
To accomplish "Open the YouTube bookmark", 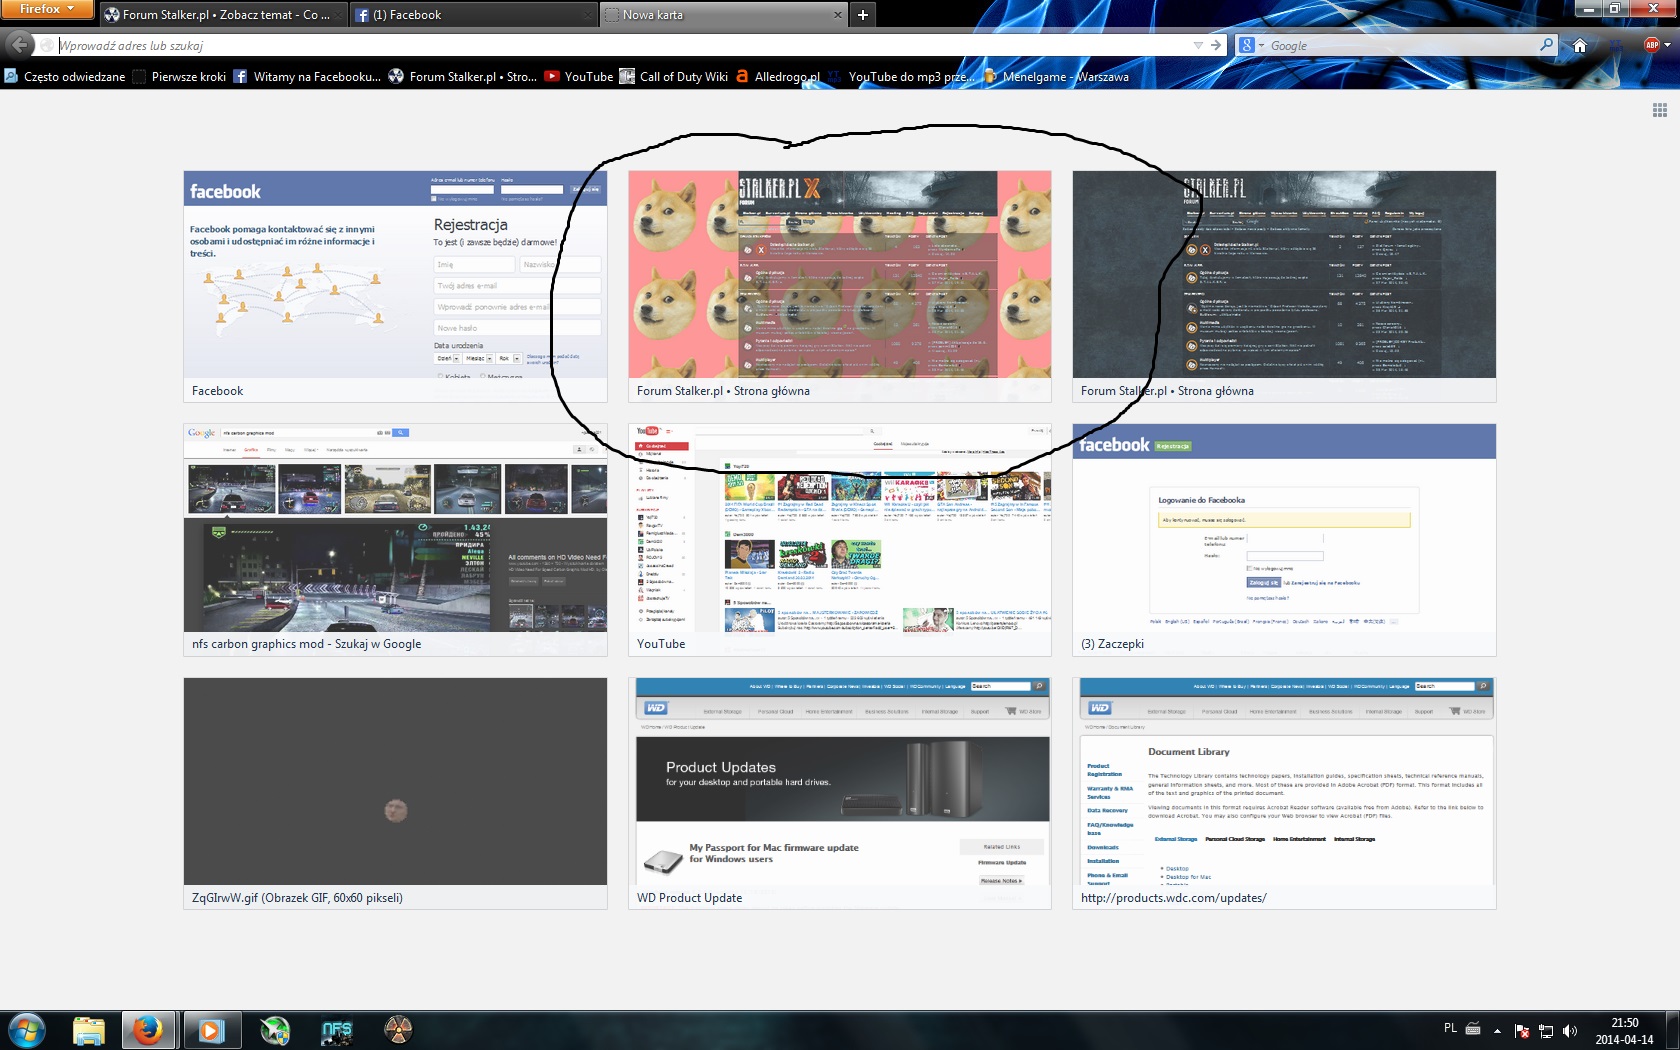I will pos(579,76).
